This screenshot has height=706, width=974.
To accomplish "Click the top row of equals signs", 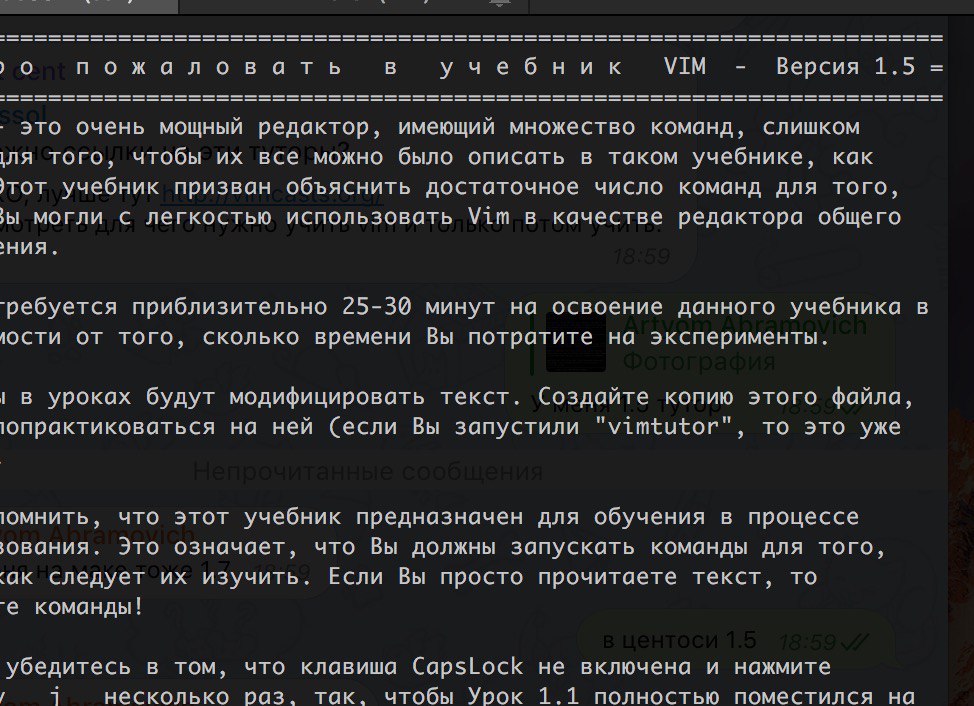I will 472,39.
